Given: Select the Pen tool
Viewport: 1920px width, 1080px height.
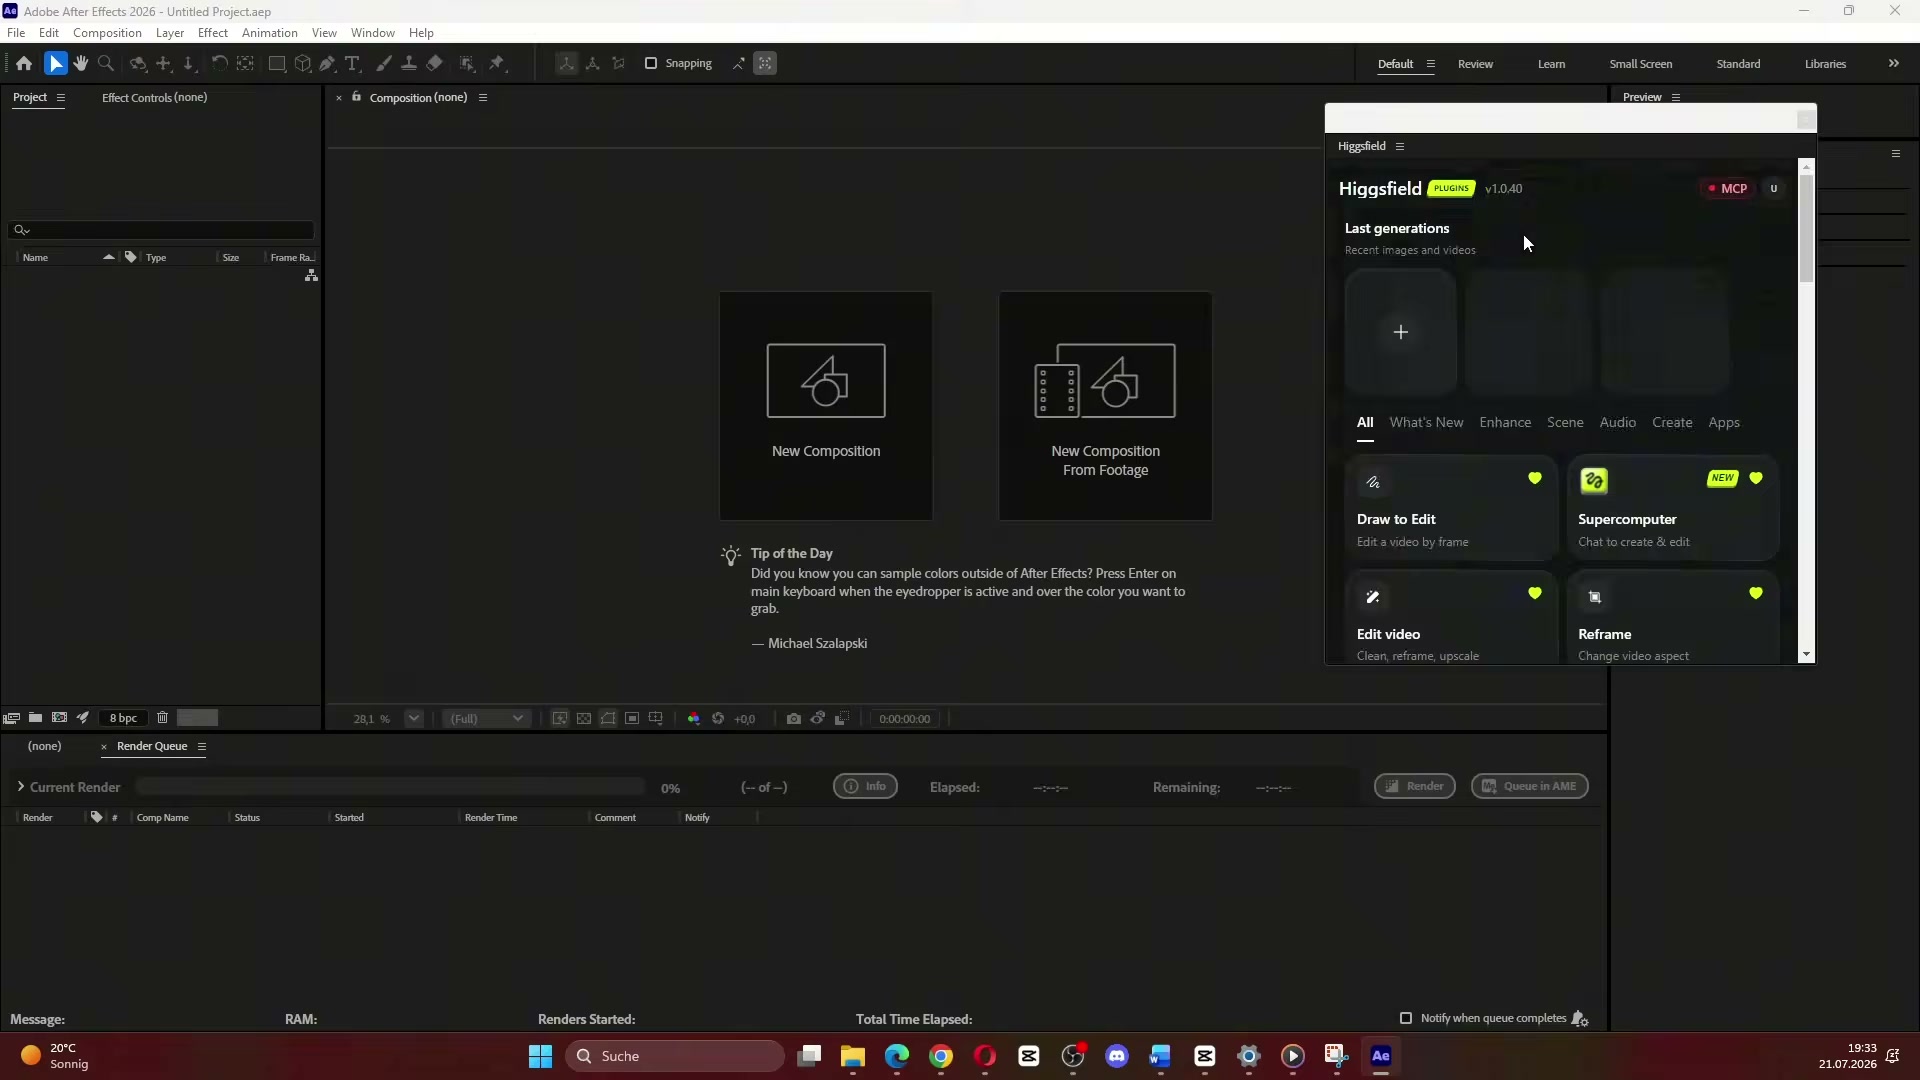Looking at the screenshot, I should tap(327, 63).
